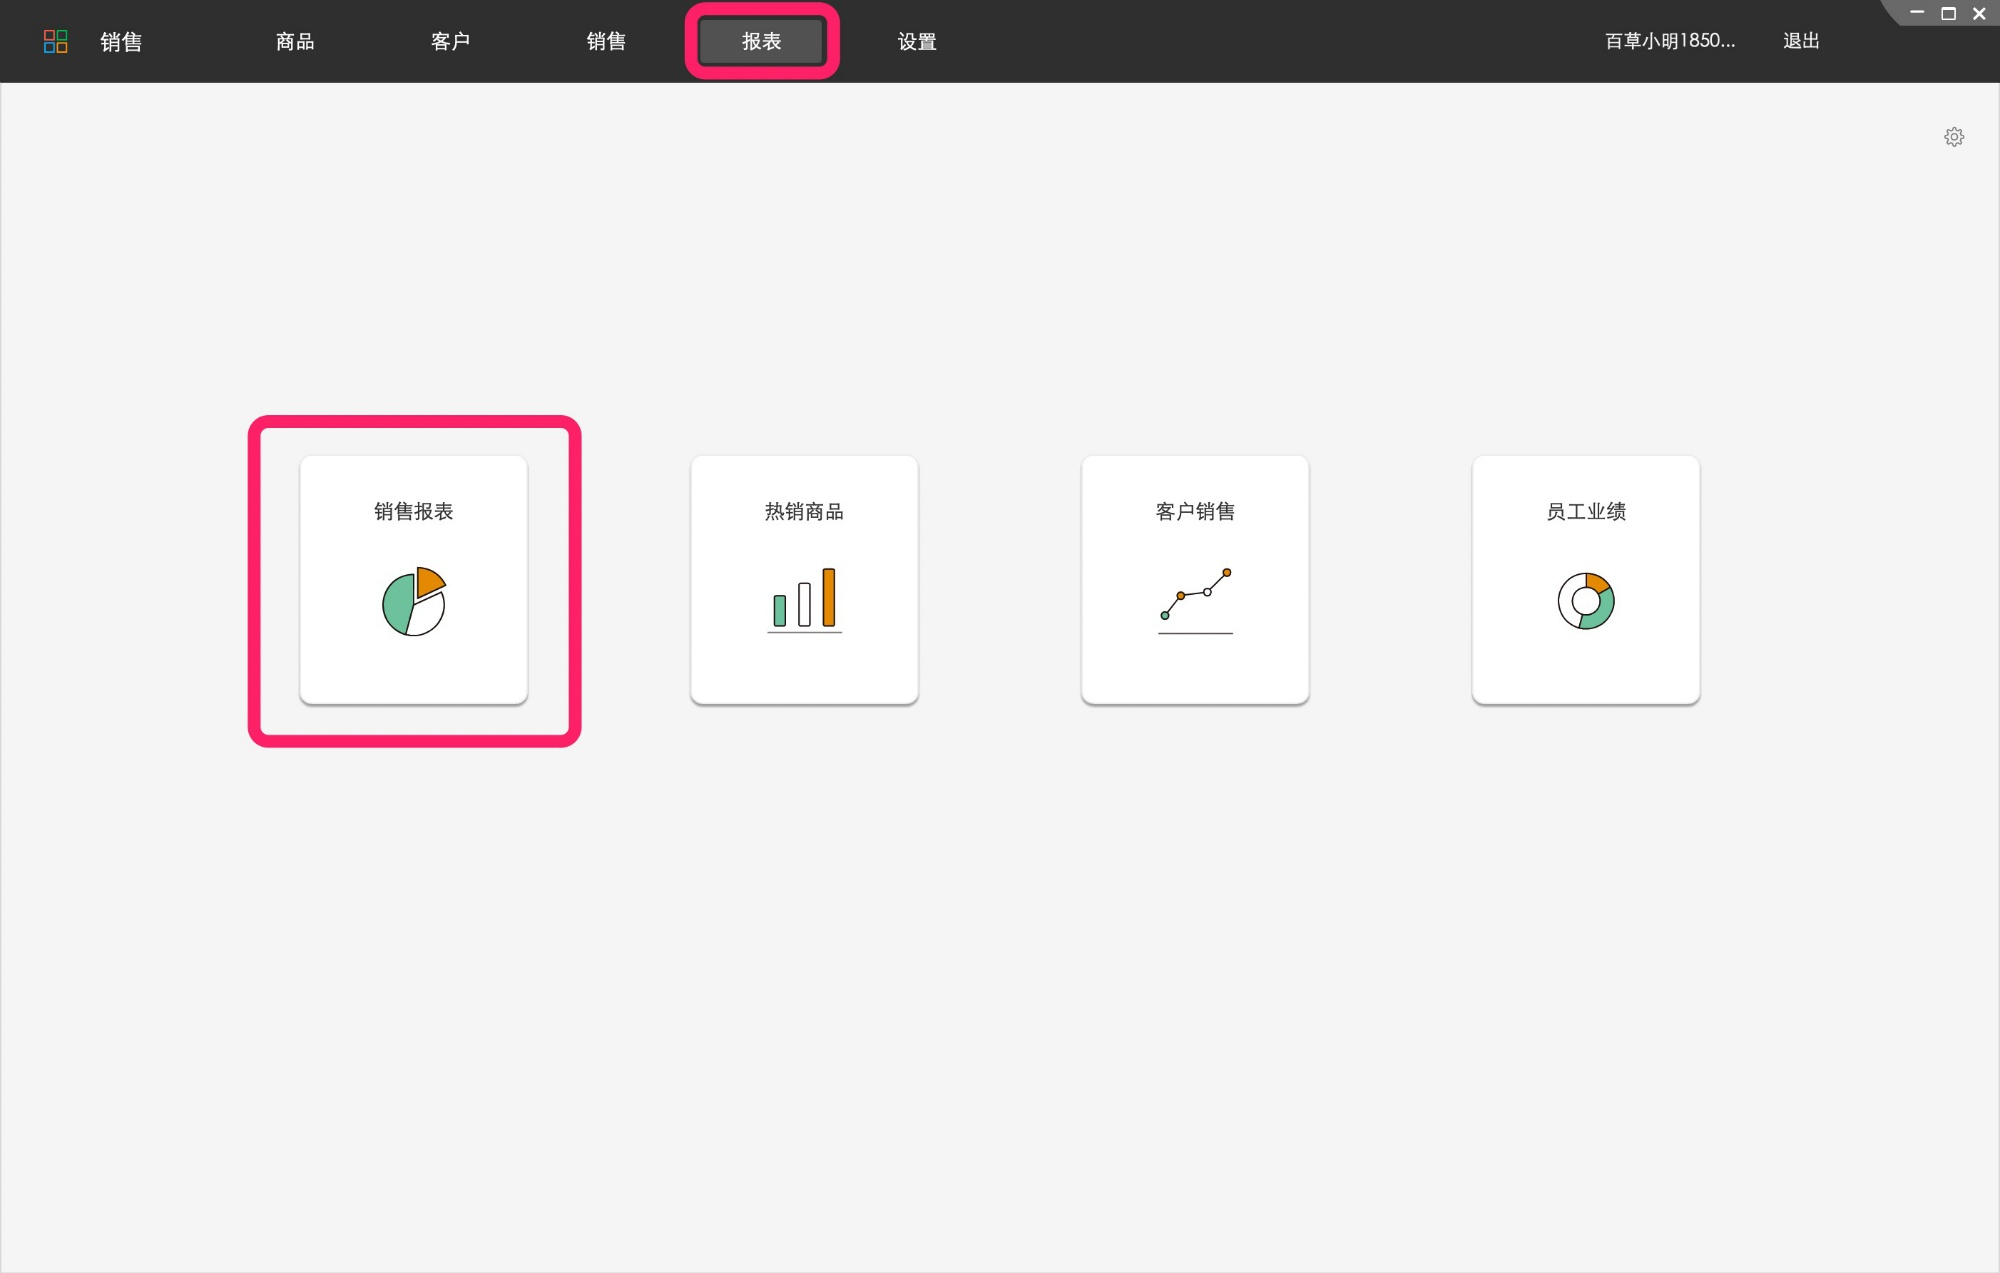
Task: Click the 退出 logout link
Action: [x=1801, y=41]
